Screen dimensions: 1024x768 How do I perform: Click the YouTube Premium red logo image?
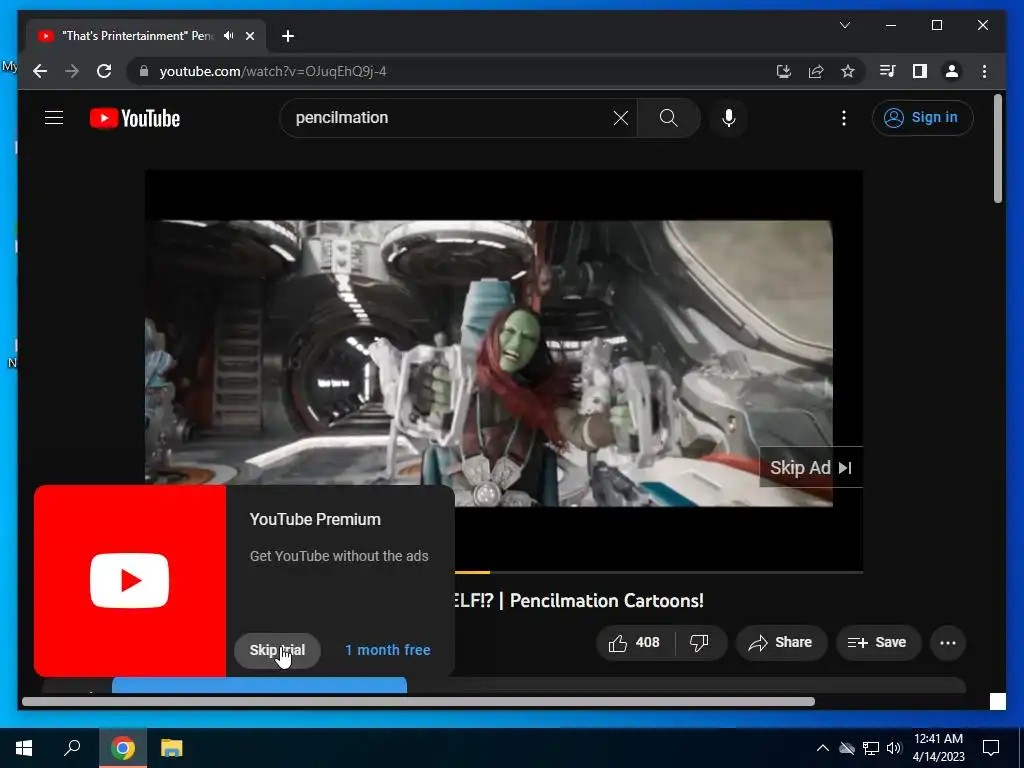coord(130,581)
